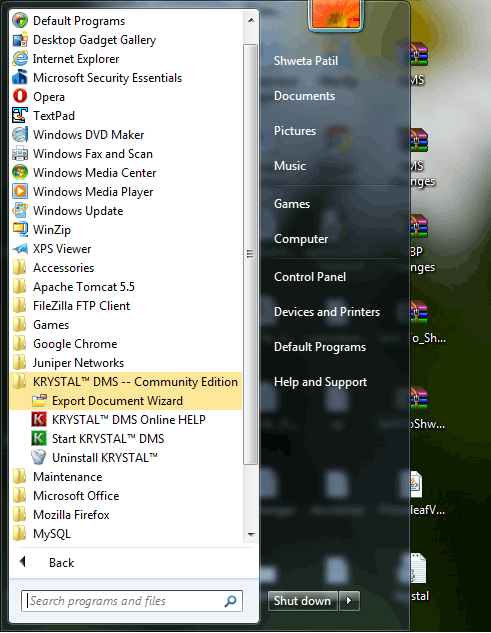This screenshot has height=633, width=491.
Task: Click the Windows Update icon
Action: (20, 210)
